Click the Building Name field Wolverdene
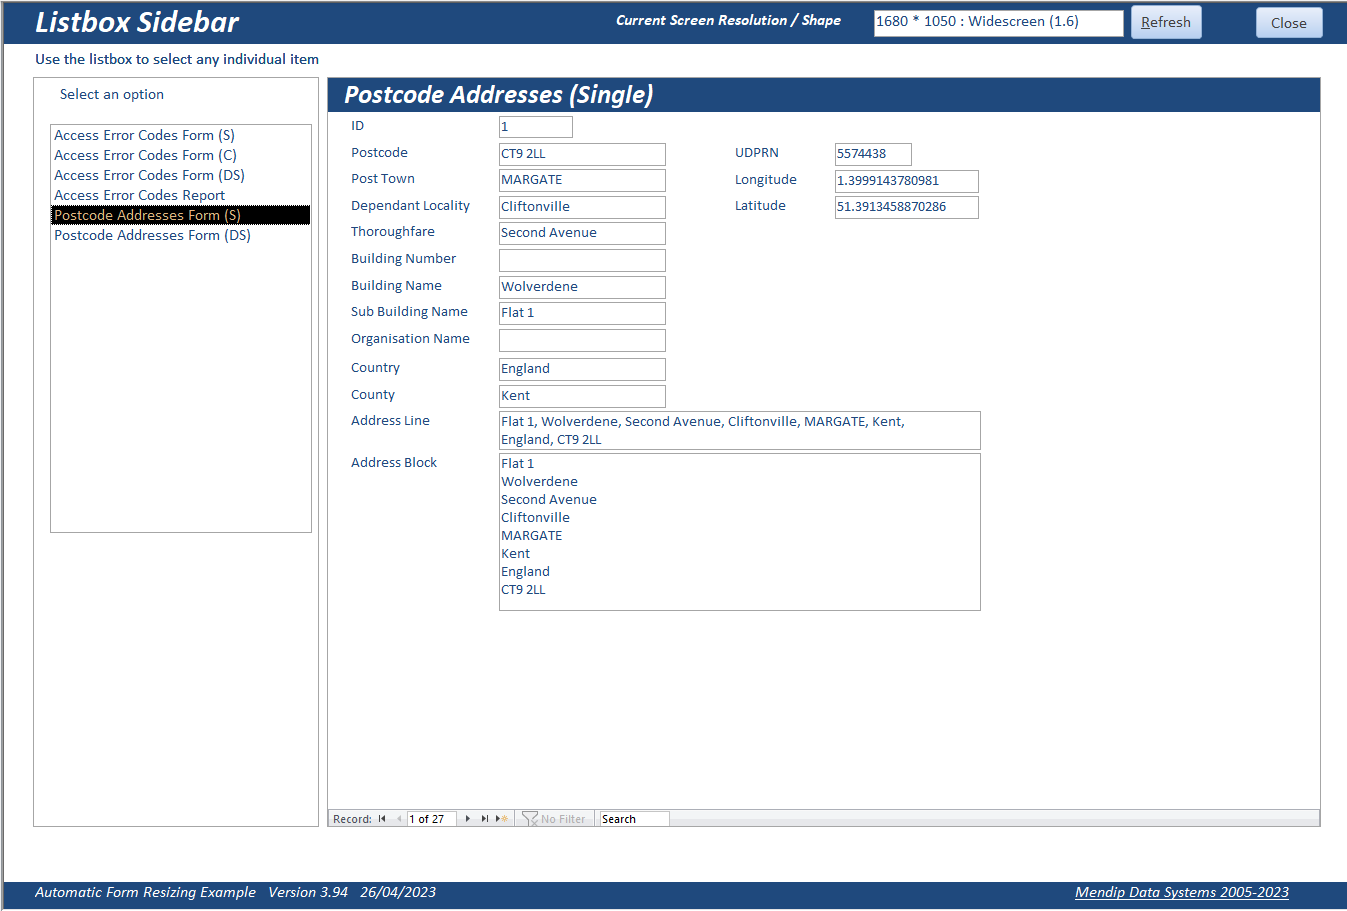Screen dimensions: 1347x911 (x=582, y=287)
